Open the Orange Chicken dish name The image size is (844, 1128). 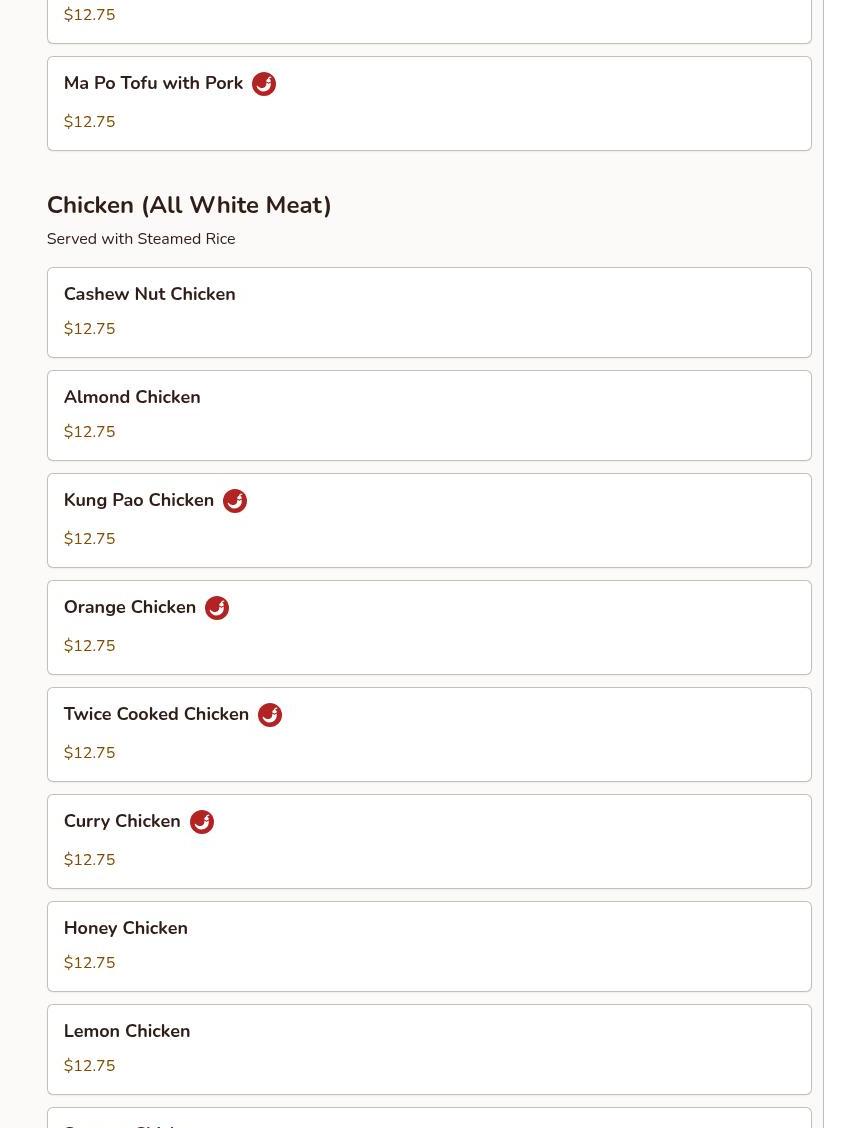coord(130,607)
